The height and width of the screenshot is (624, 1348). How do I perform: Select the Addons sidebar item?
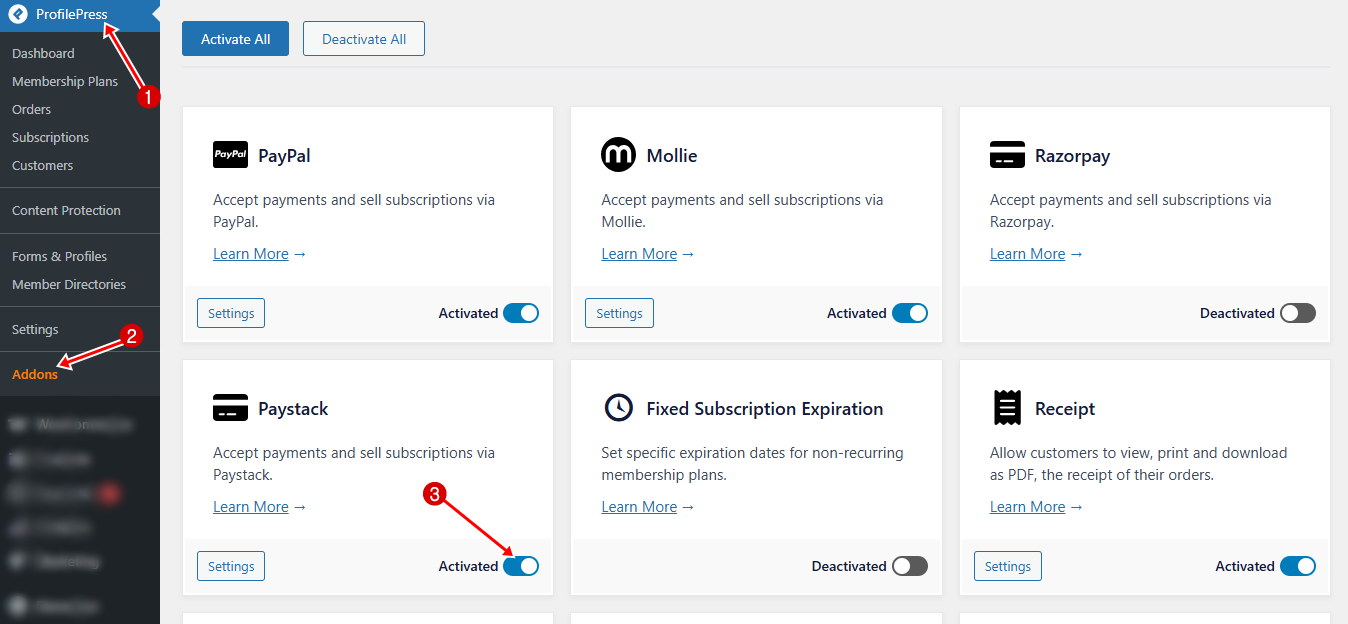pyautogui.click(x=35, y=374)
